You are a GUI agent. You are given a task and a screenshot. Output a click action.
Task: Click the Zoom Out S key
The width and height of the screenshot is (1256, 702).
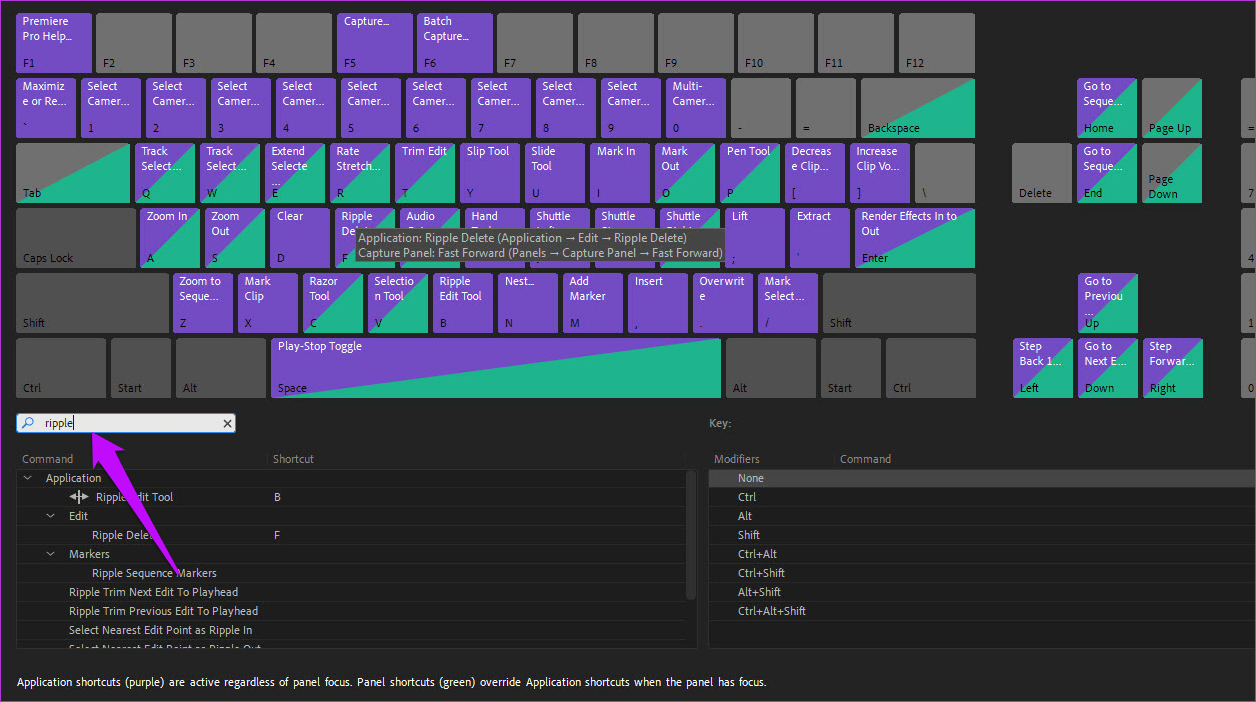point(235,238)
